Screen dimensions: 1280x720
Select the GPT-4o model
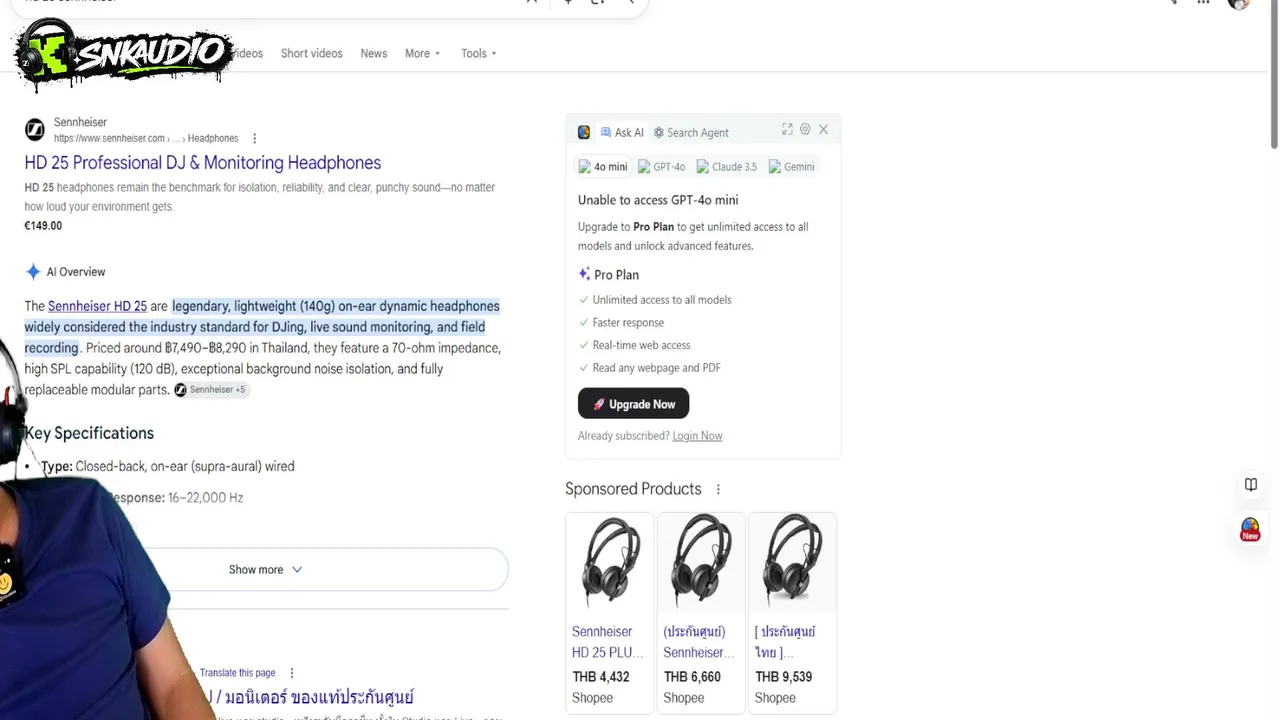pos(662,167)
